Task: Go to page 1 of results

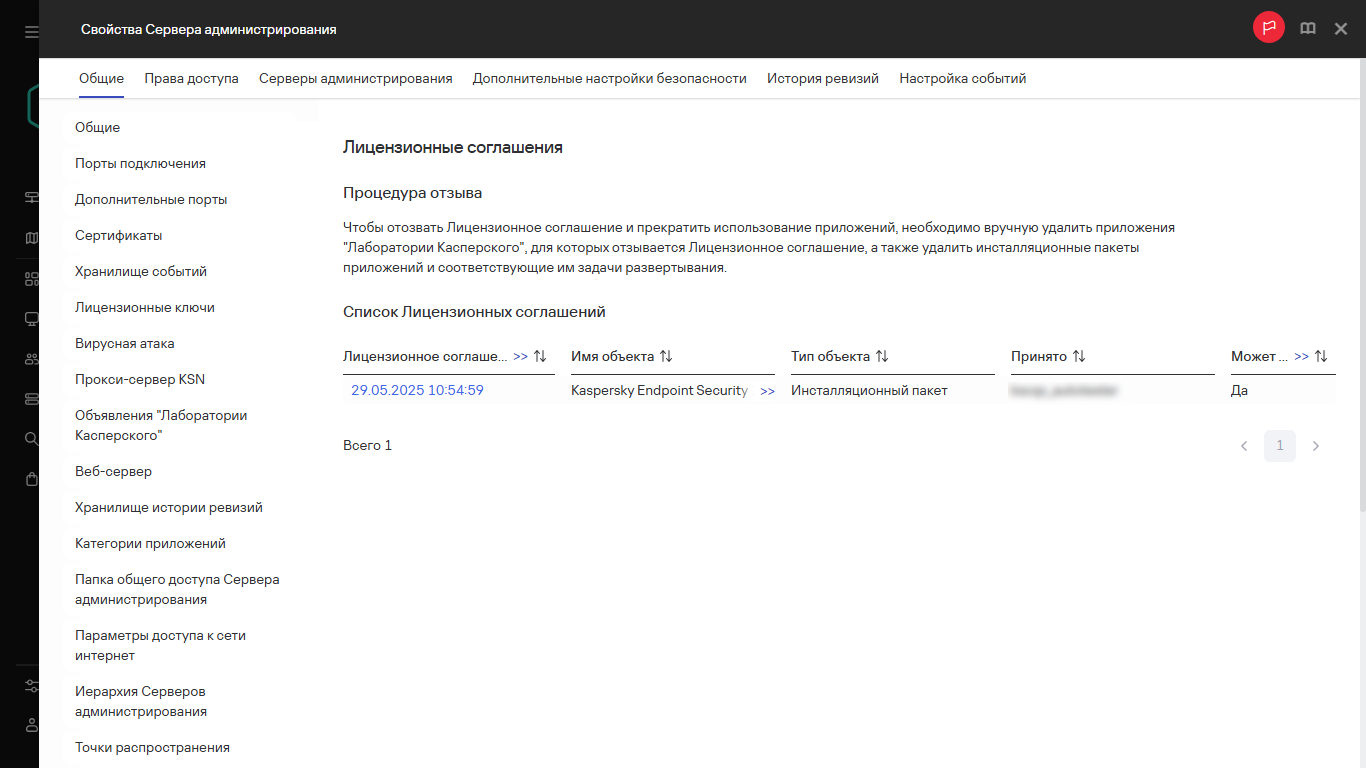Action: [x=1279, y=446]
